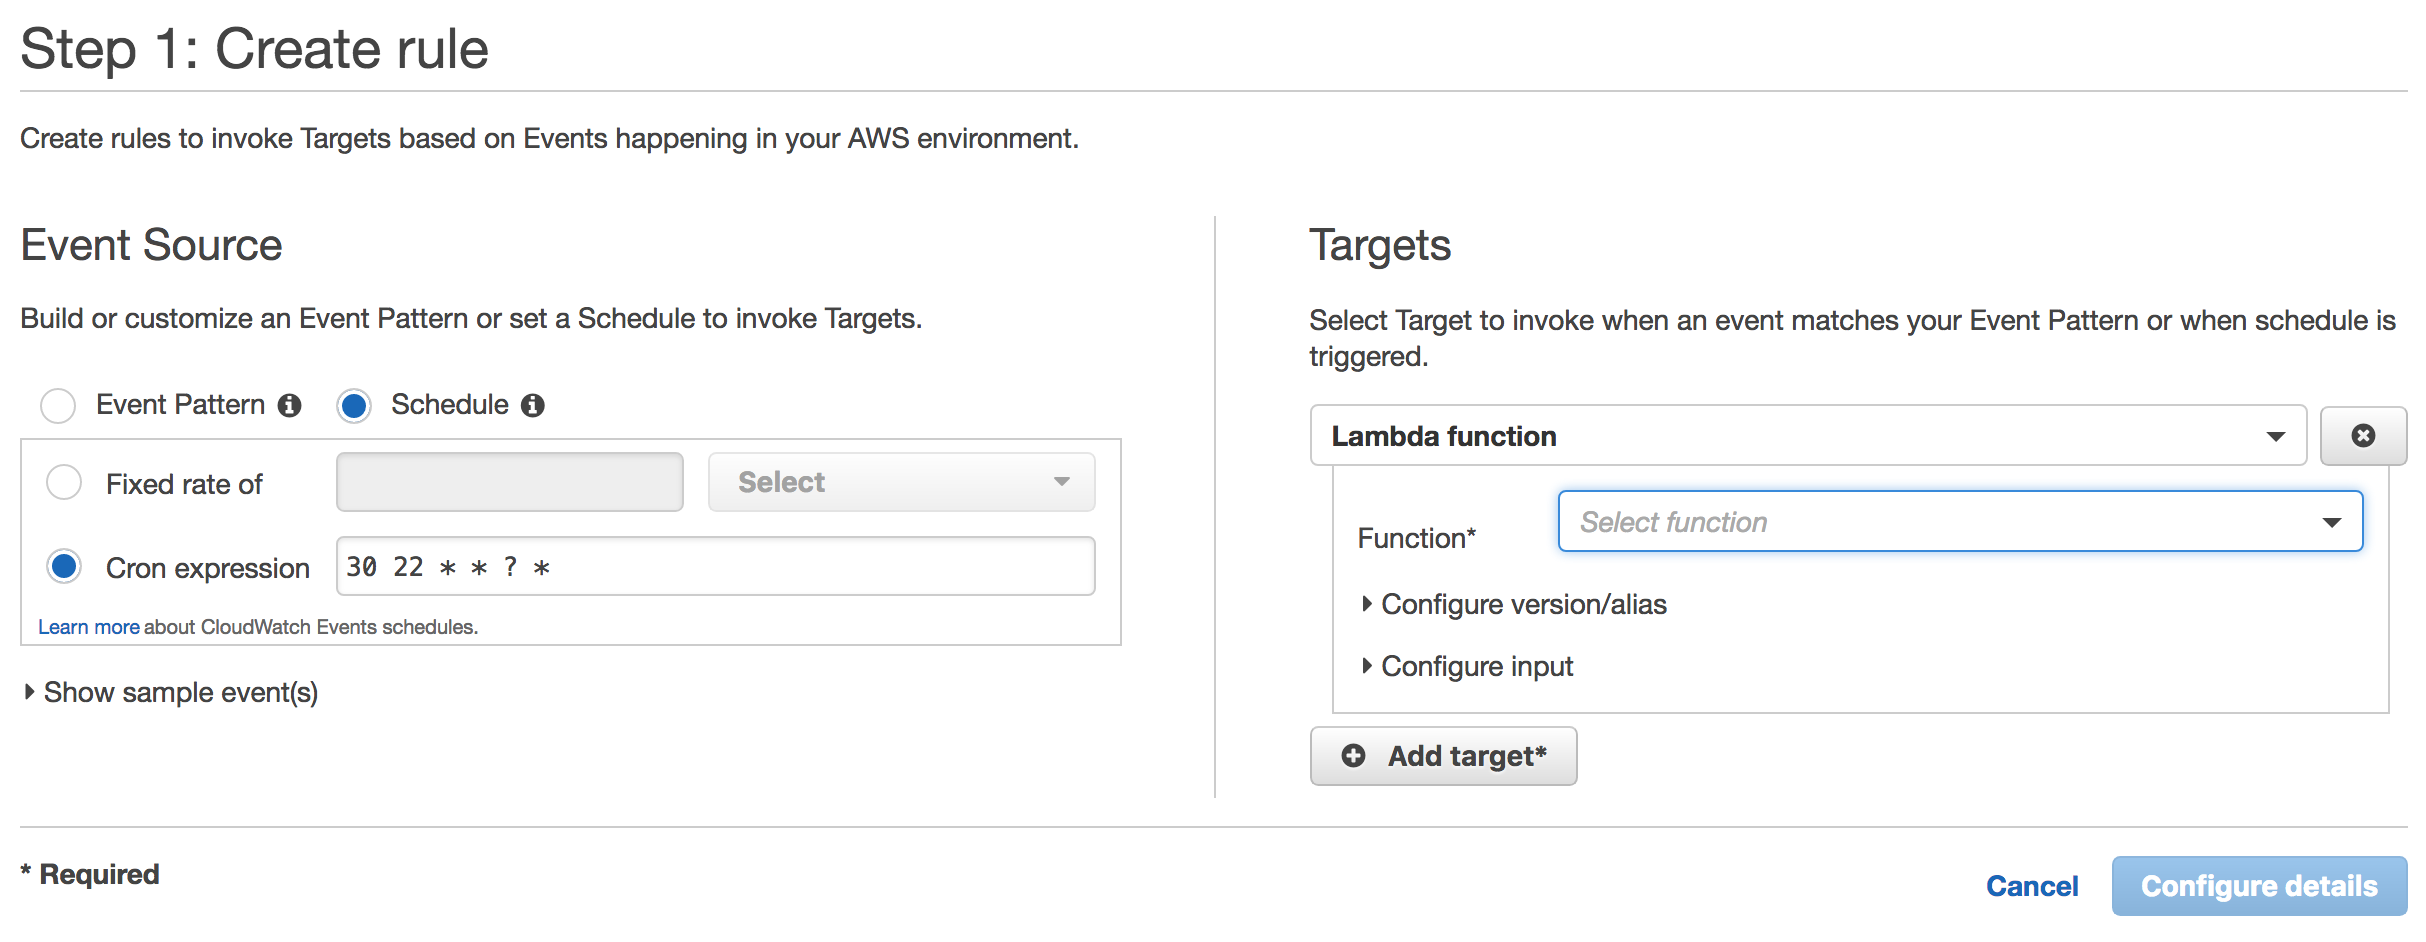
Task: Click the Configure details button
Action: 2258,886
